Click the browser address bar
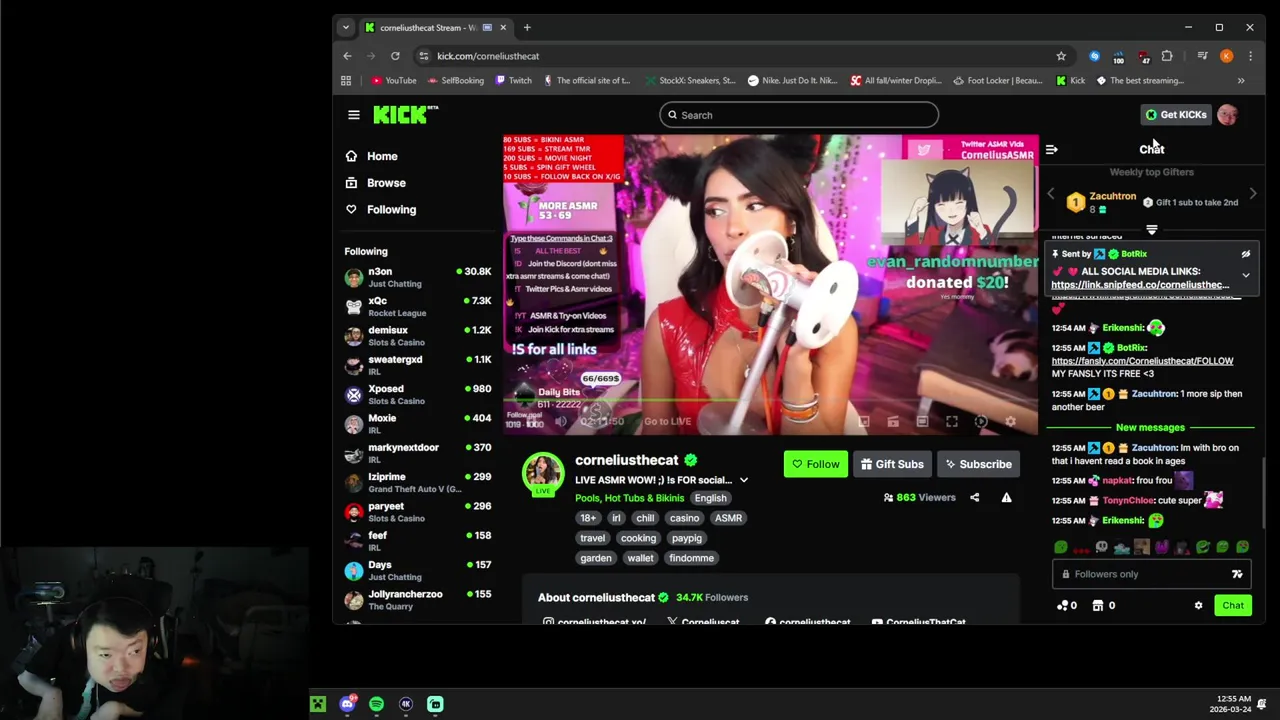Screen dimensions: 1280x720 tap(740, 56)
